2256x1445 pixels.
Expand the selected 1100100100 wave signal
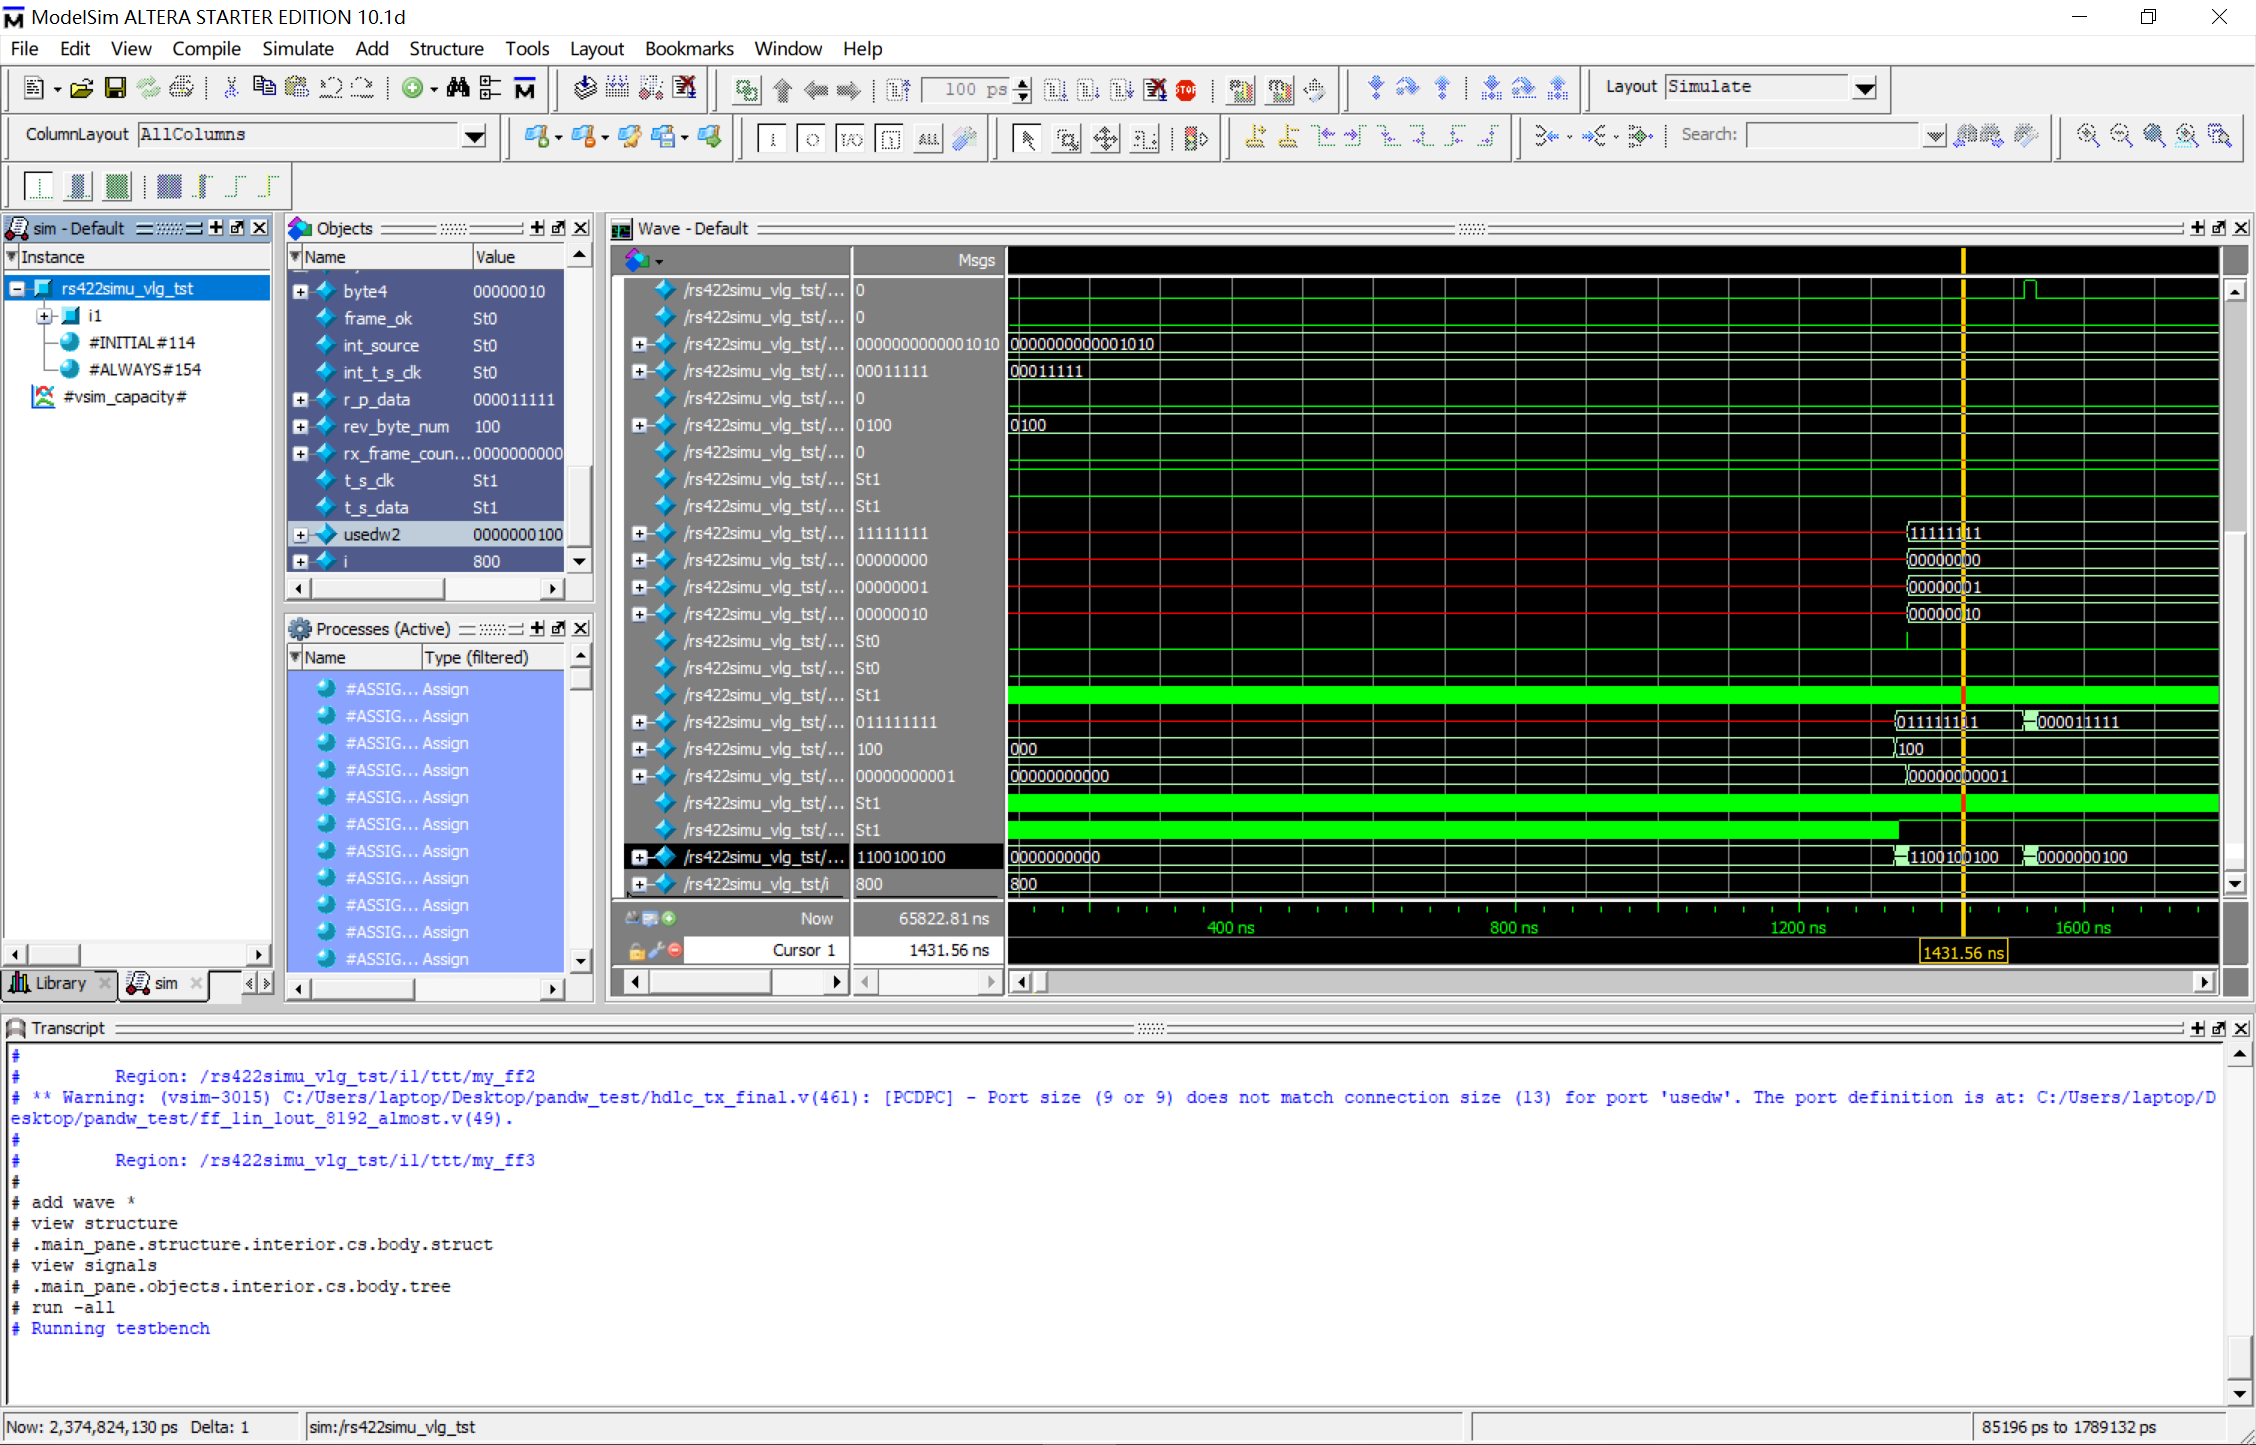[x=639, y=857]
